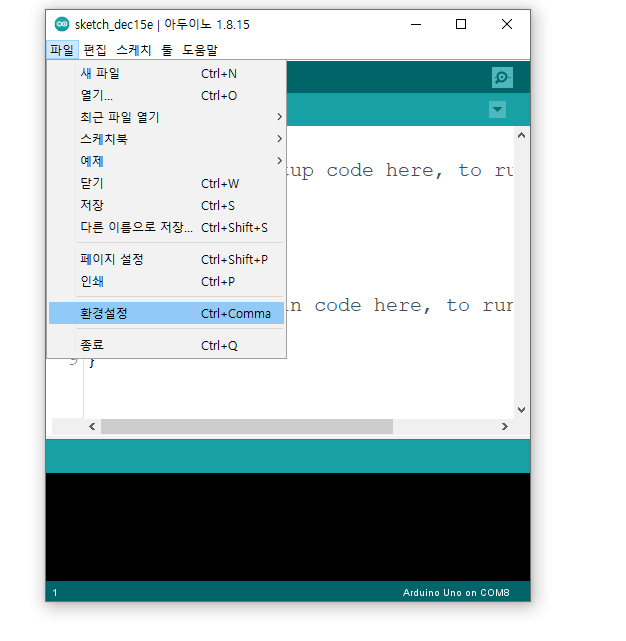Expand 스케치북 submenu arrow
This screenshot has width=626, height=641.
tap(279, 139)
